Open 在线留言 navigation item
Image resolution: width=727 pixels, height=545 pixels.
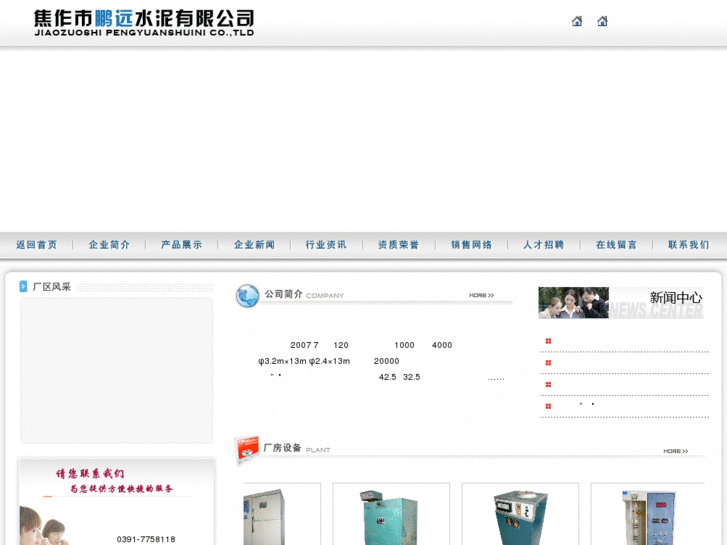click(x=616, y=245)
